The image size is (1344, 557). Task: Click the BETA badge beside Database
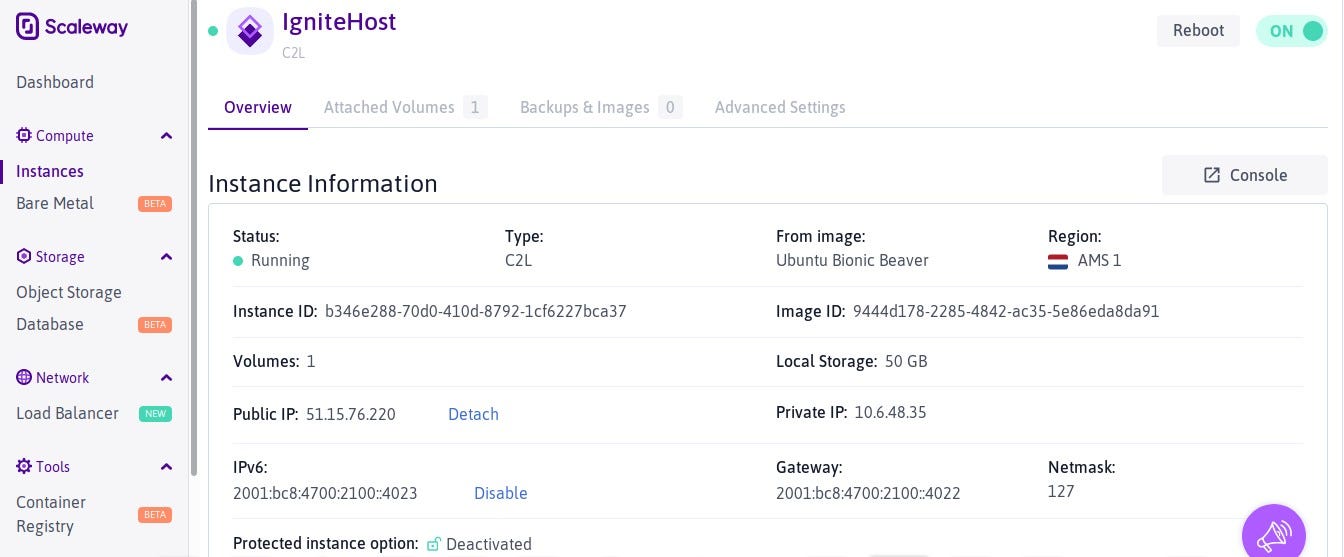tap(155, 325)
